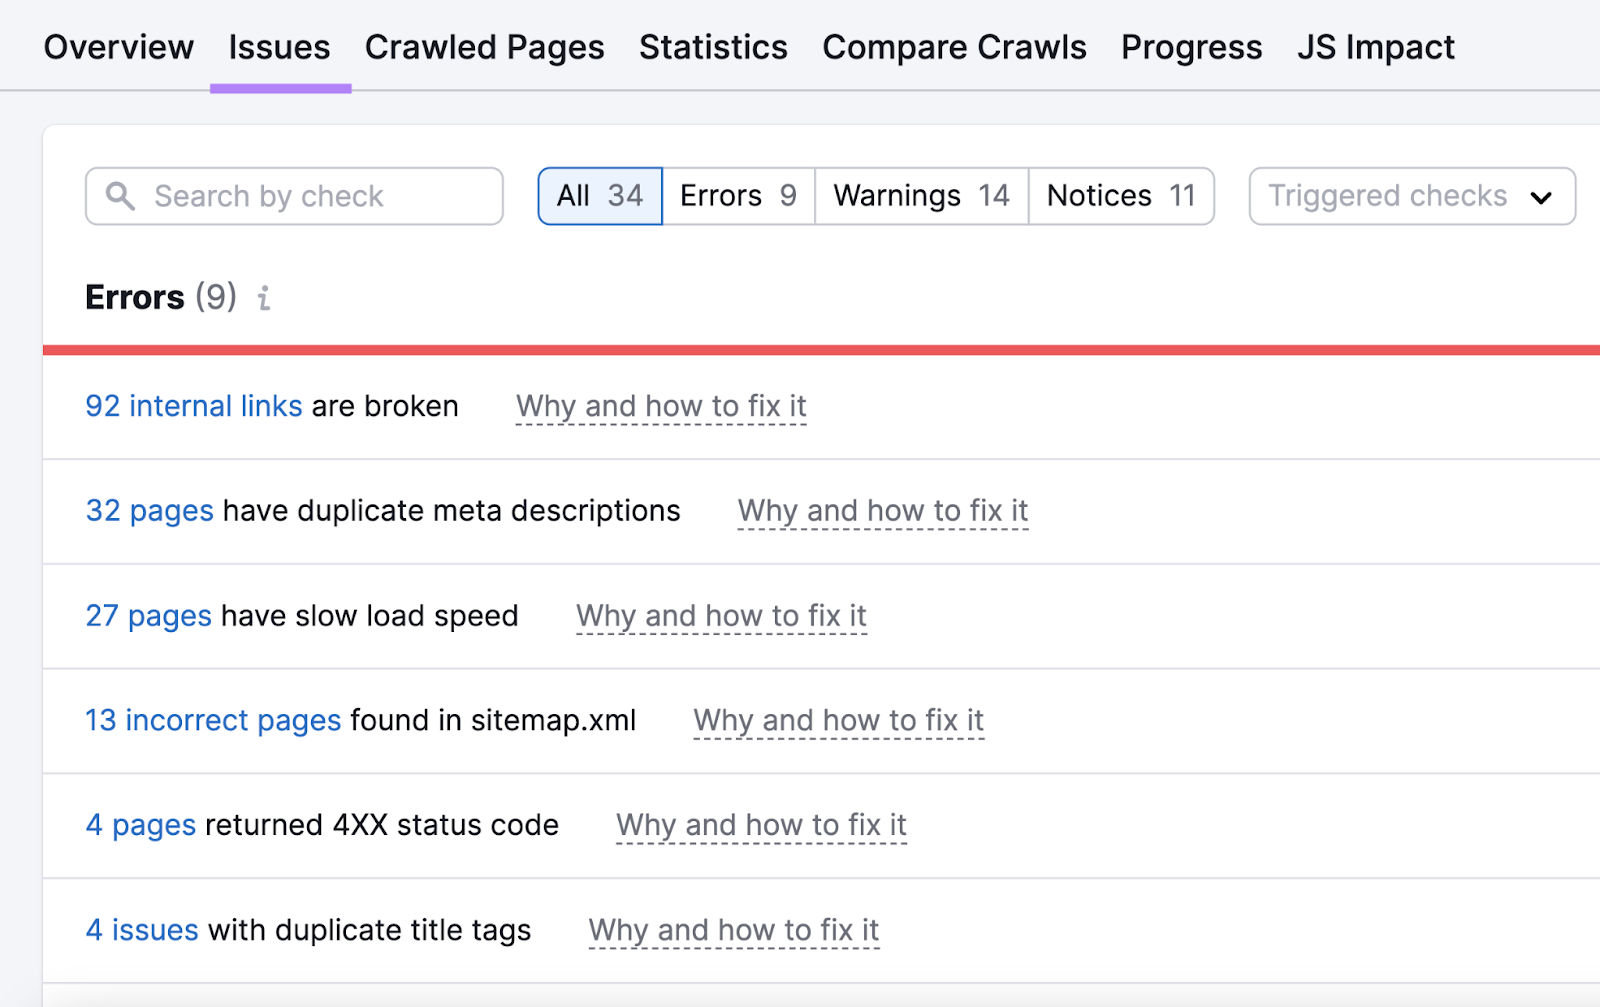This screenshot has height=1007, width=1600.
Task: Open the 4 issues with duplicate title tags
Action: point(141,930)
